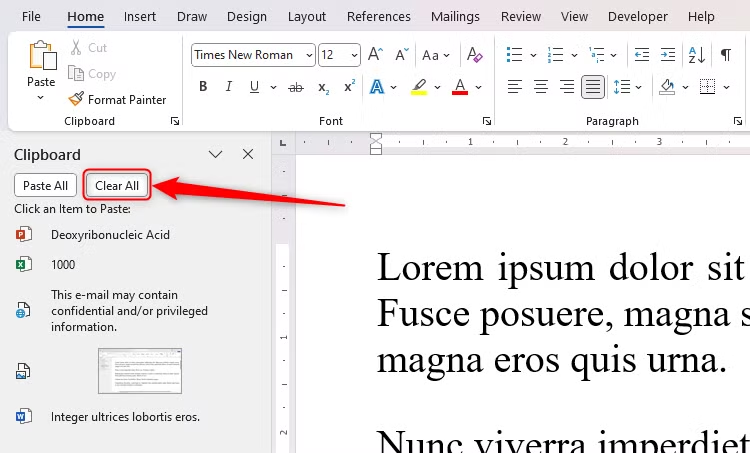Click the web page icon beside e-mail text

(x=23, y=310)
